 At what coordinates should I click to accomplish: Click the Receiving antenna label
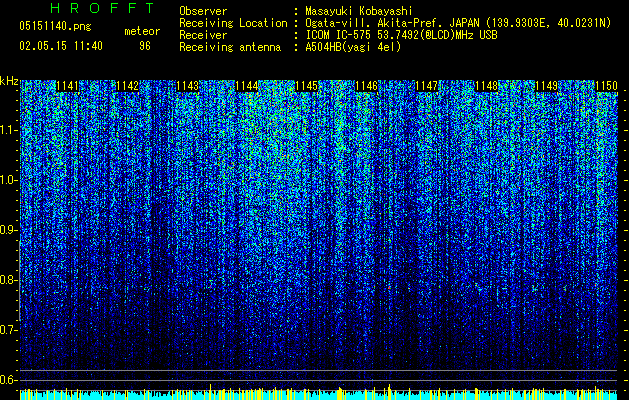coord(230,47)
